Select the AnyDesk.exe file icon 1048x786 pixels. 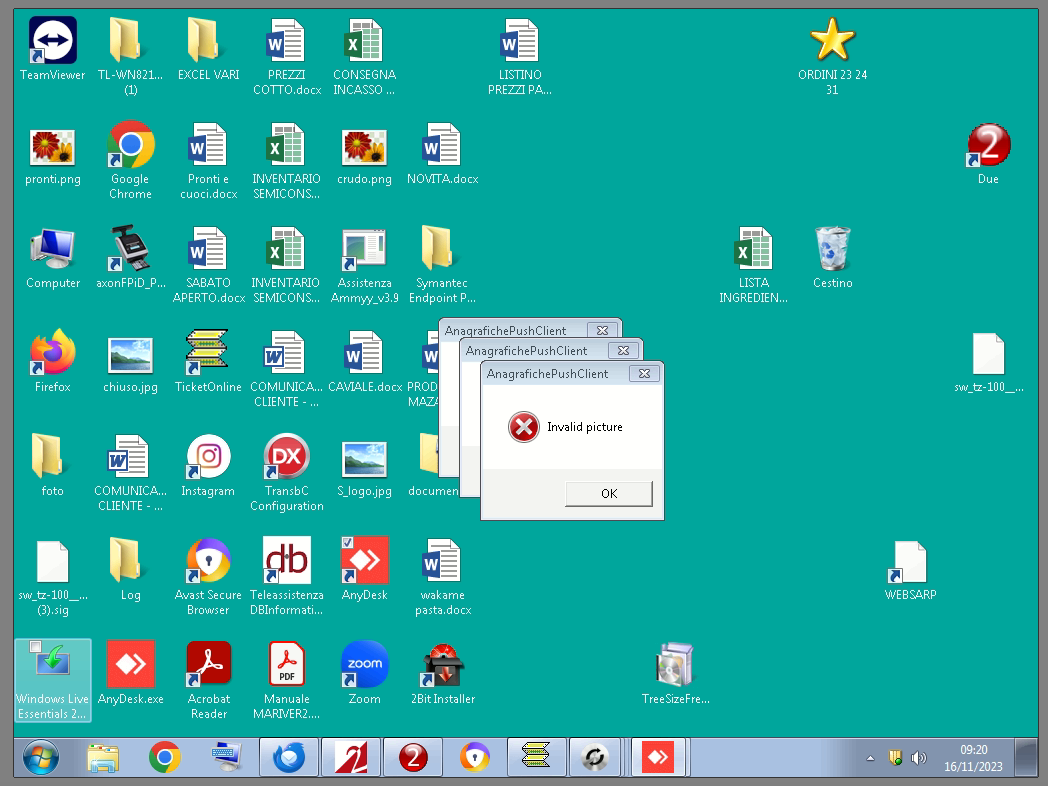[x=130, y=673]
